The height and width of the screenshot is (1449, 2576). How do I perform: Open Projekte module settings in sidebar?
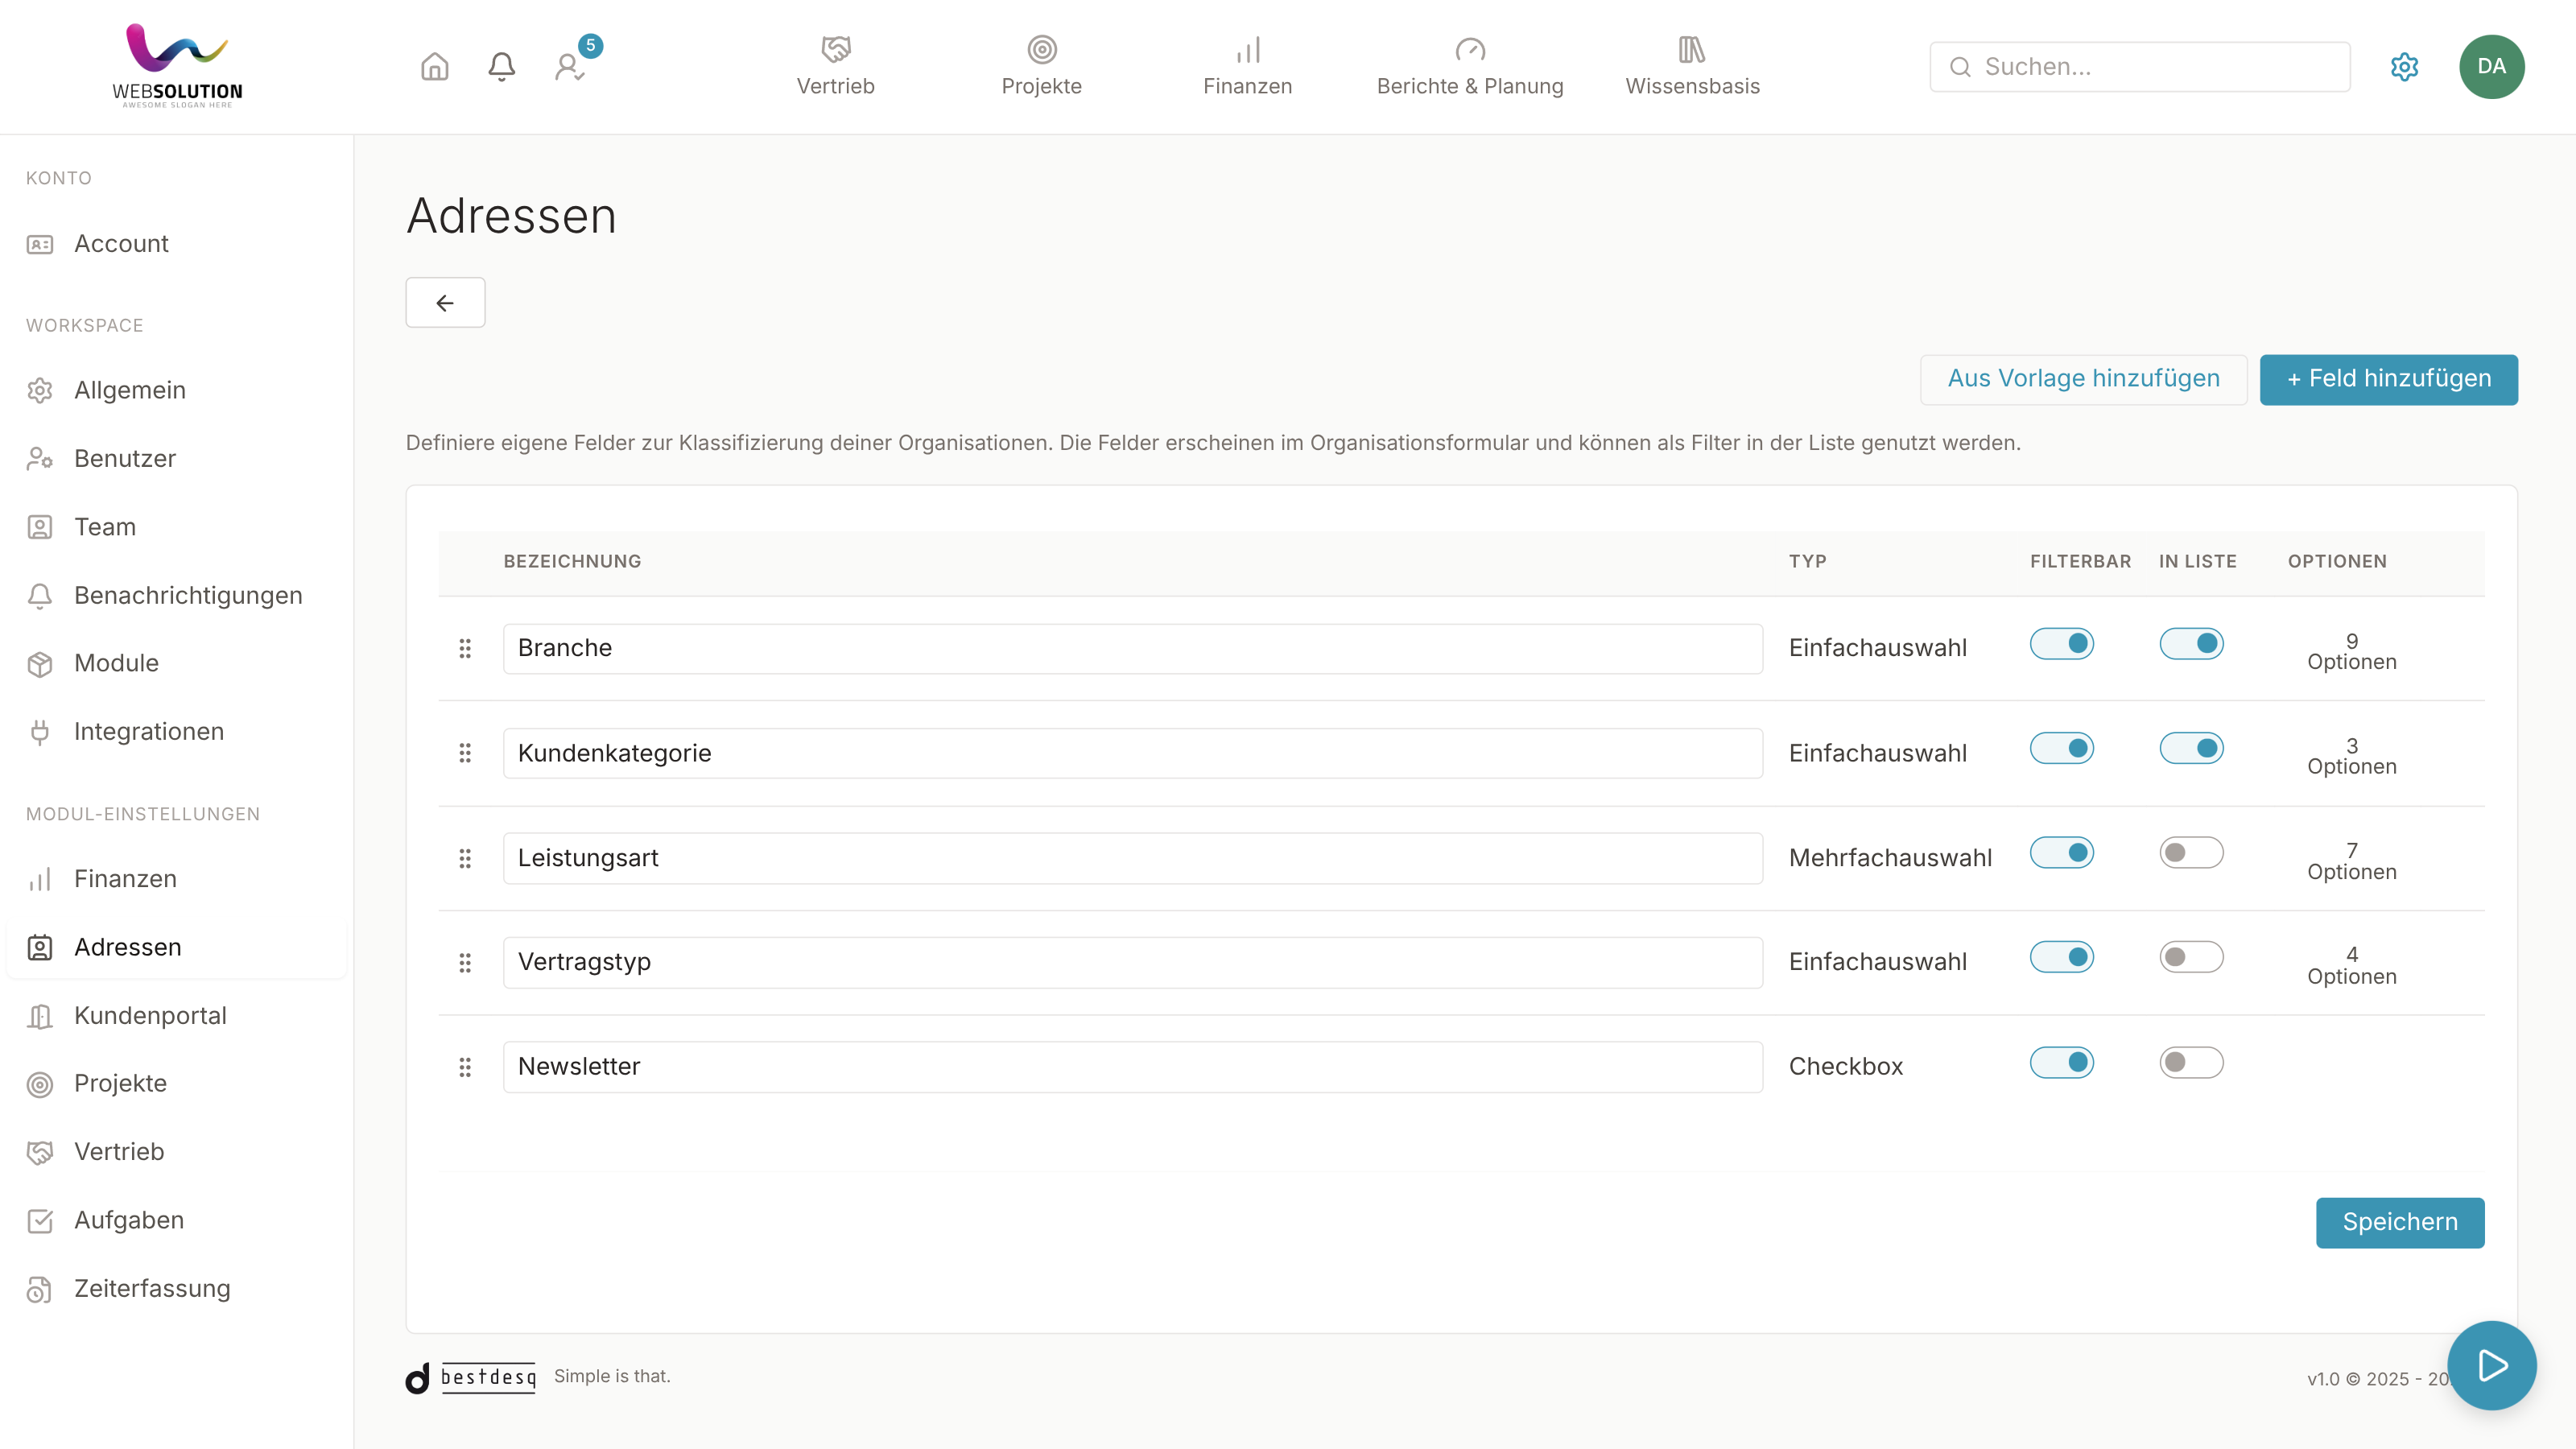tap(177, 1084)
